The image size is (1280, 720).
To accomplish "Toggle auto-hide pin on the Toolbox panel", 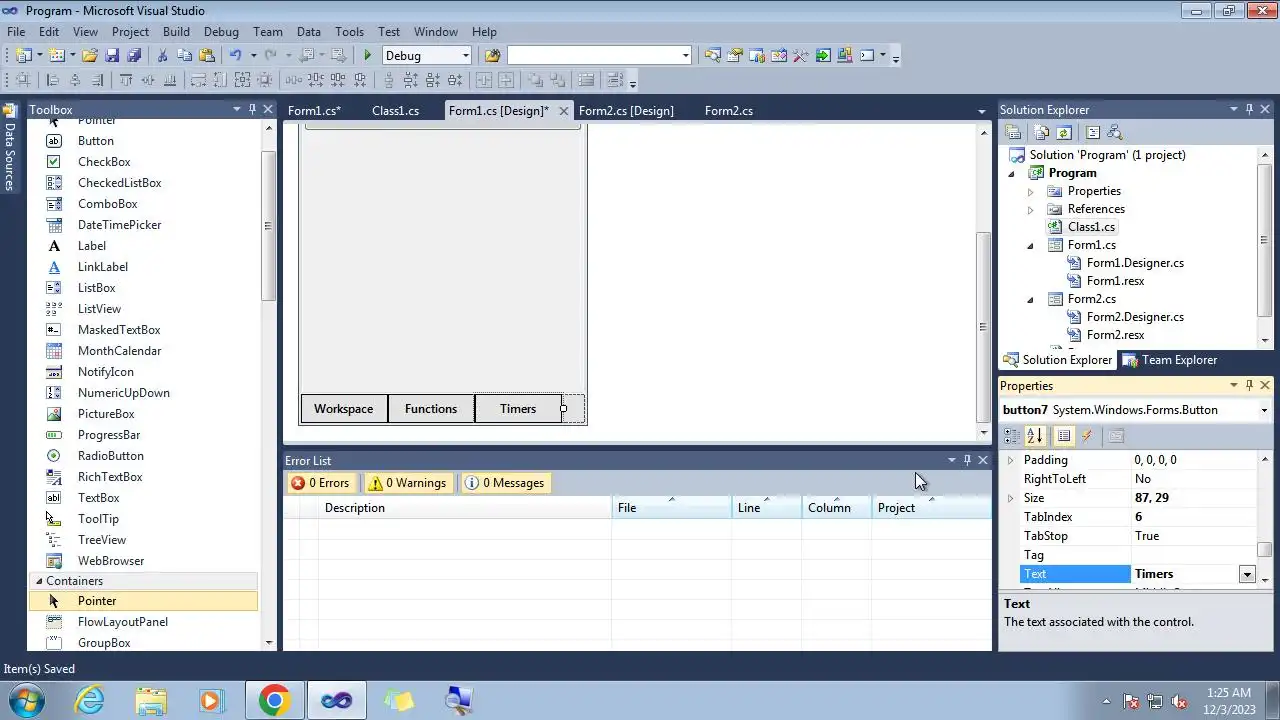I will point(252,109).
